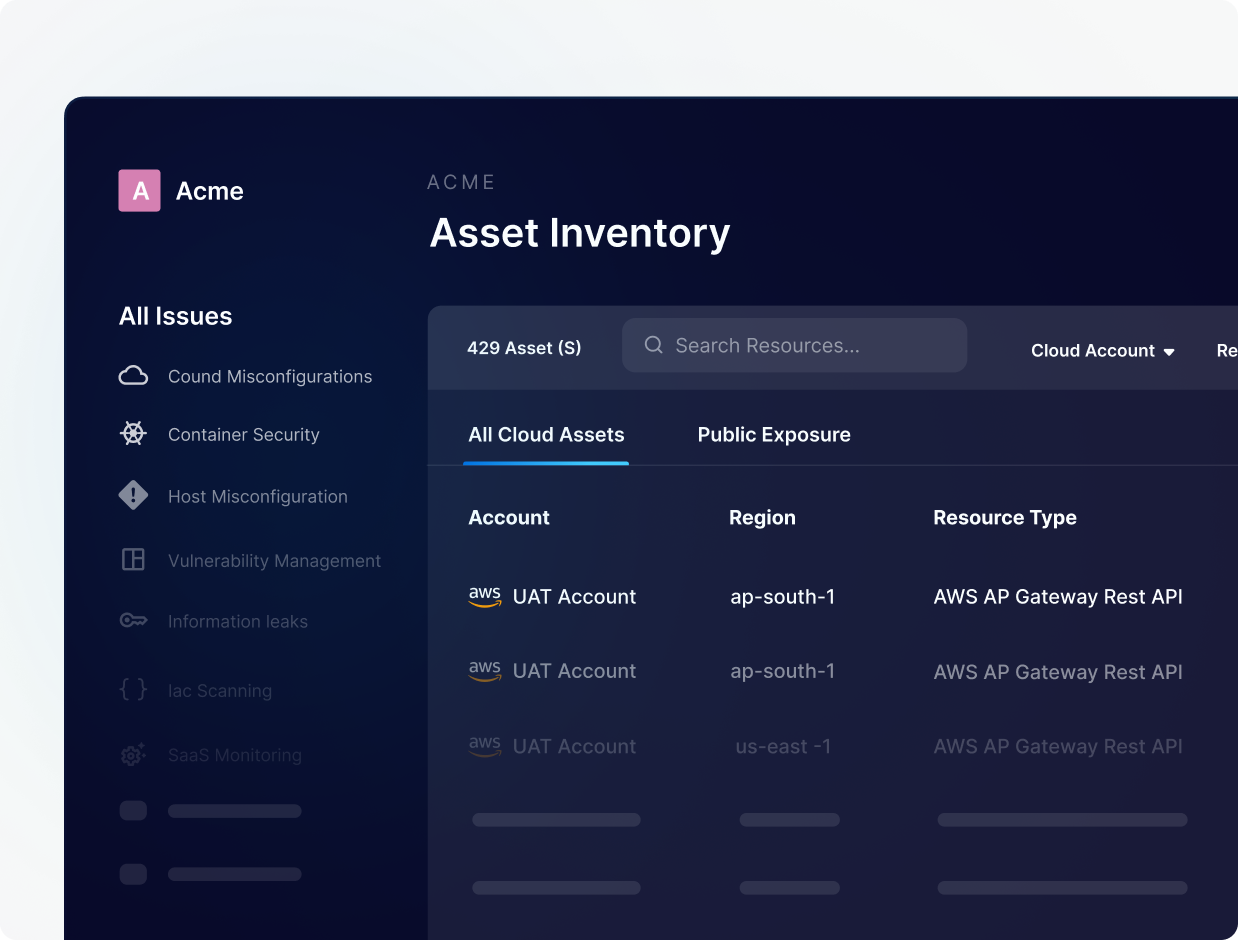Open All Issues in the sidebar
Viewport: 1238px width, 940px height.
pyautogui.click(x=175, y=316)
